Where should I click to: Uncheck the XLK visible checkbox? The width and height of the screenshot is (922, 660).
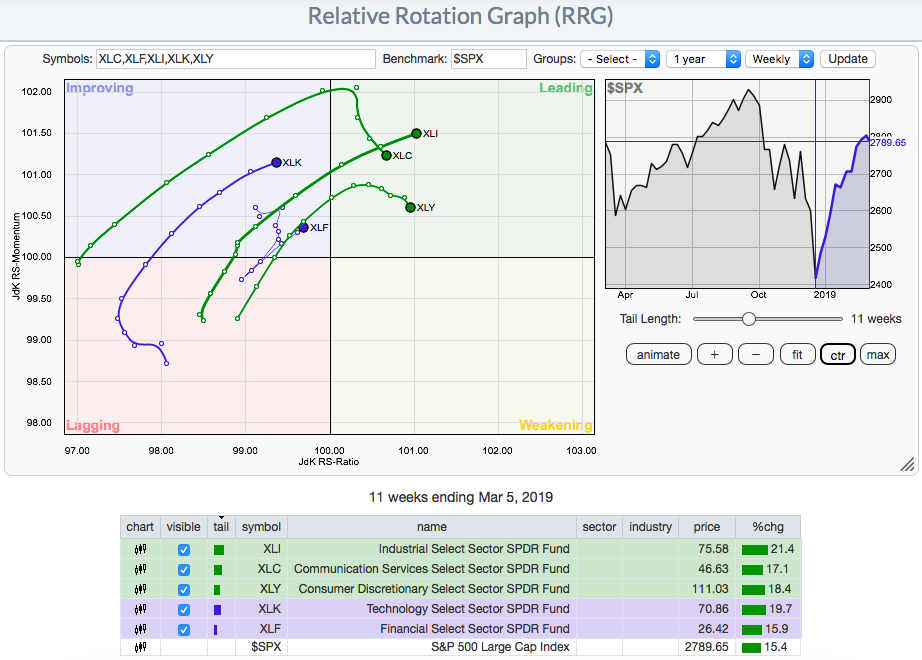[183, 609]
